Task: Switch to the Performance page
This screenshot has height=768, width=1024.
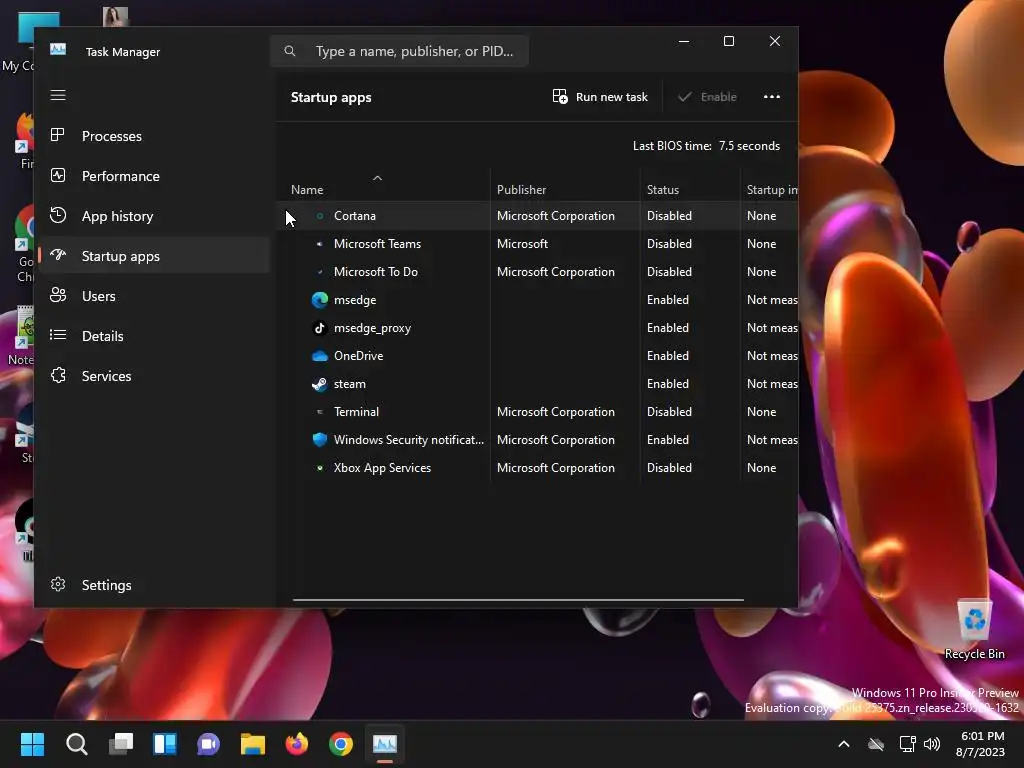Action: 155,176
